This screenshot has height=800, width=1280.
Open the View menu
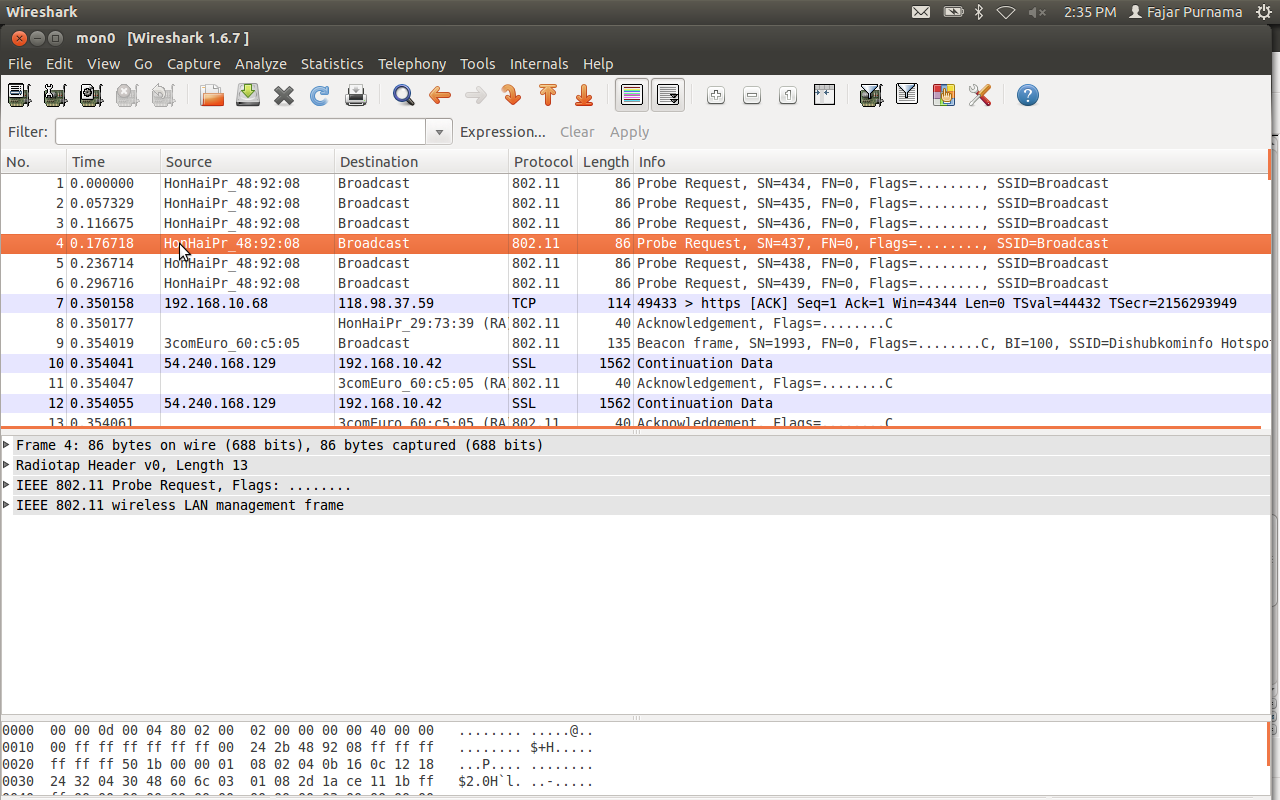103,64
